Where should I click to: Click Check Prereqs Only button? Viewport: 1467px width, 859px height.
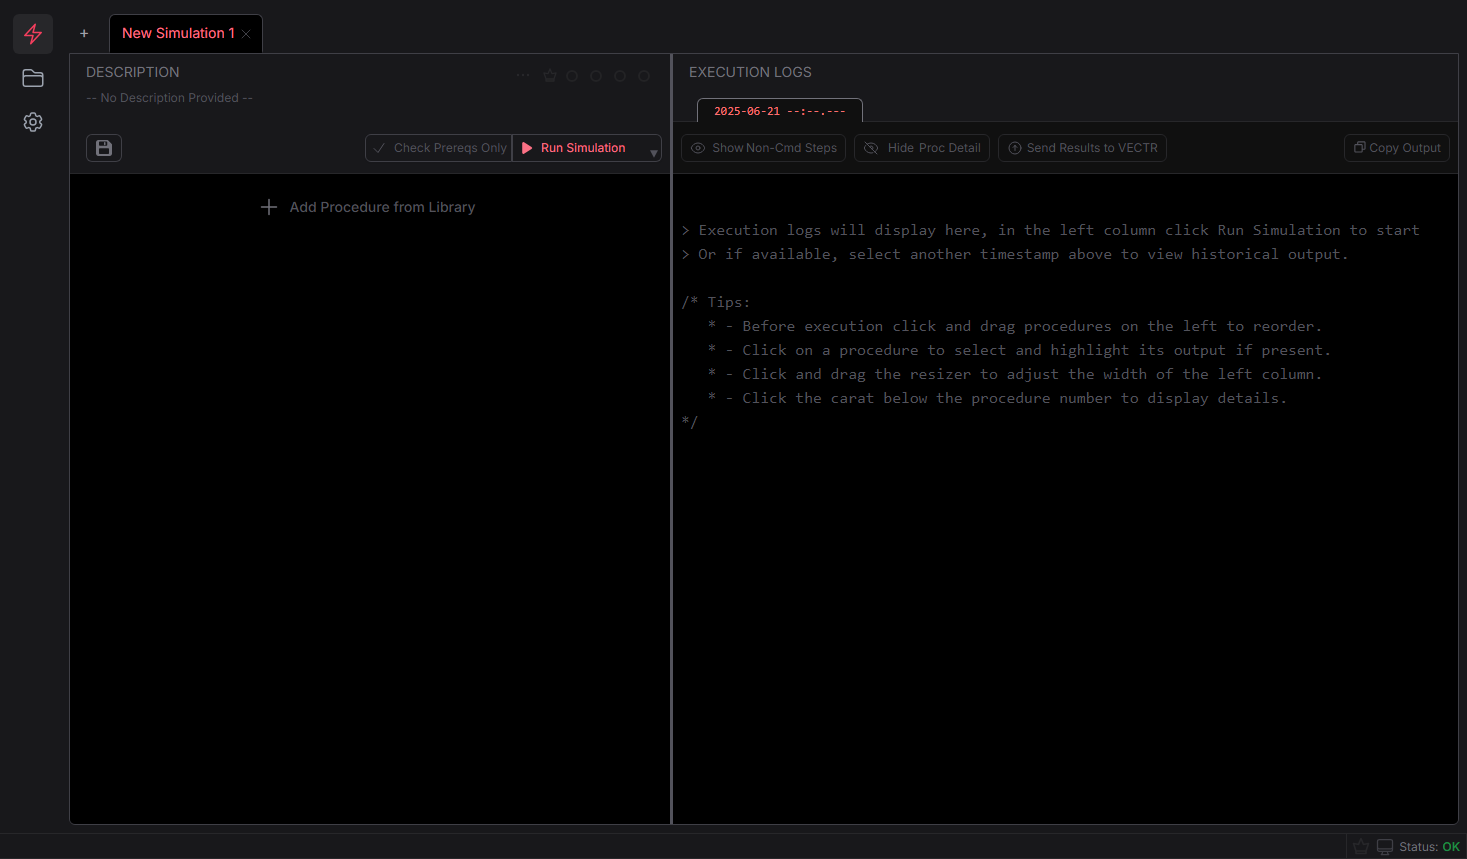click(x=439, y=148)
